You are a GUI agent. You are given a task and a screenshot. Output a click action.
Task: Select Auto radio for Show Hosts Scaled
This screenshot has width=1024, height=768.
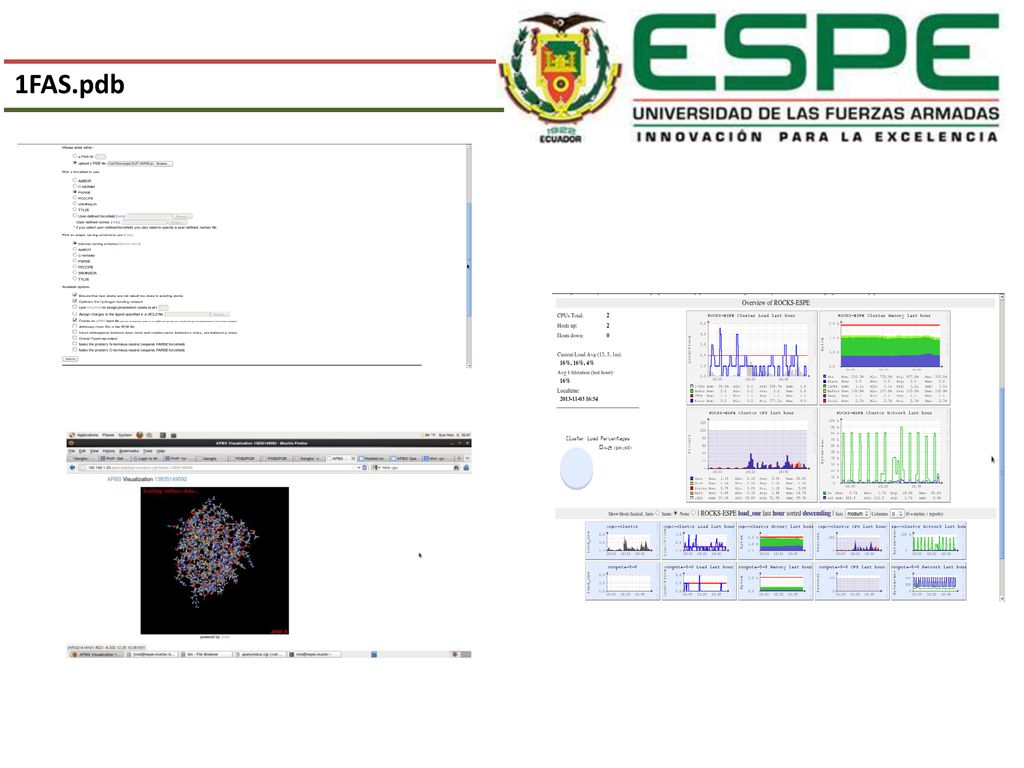(x=658, y=513)
